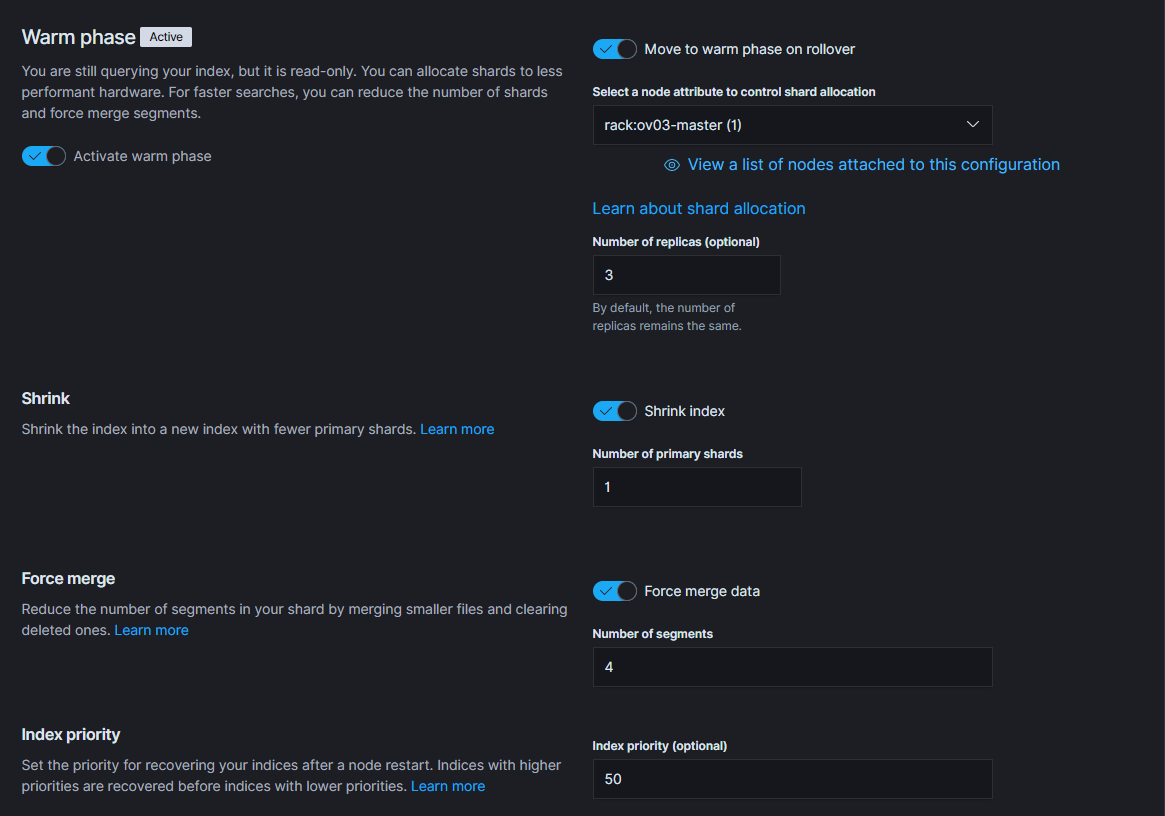Click the Shrink section heading

[46, 398]
